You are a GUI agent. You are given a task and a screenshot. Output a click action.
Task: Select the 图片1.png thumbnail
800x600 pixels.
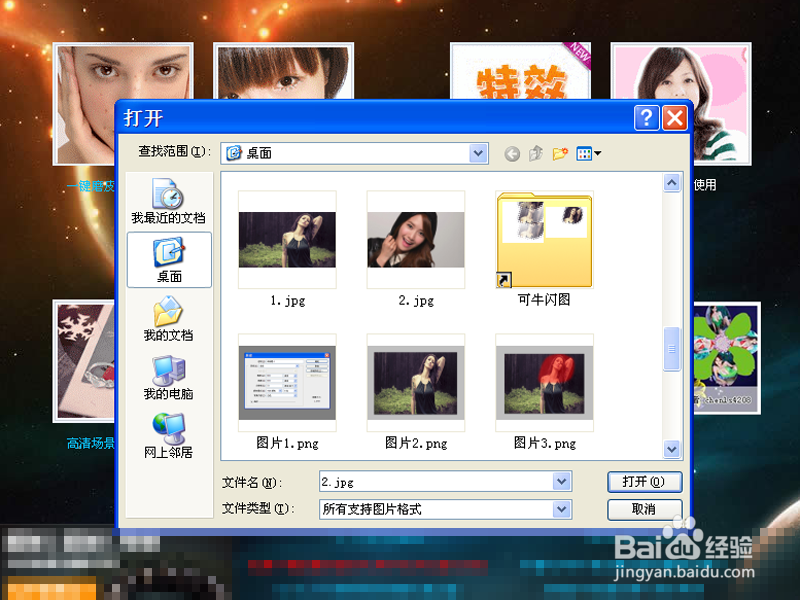(287, 383)
